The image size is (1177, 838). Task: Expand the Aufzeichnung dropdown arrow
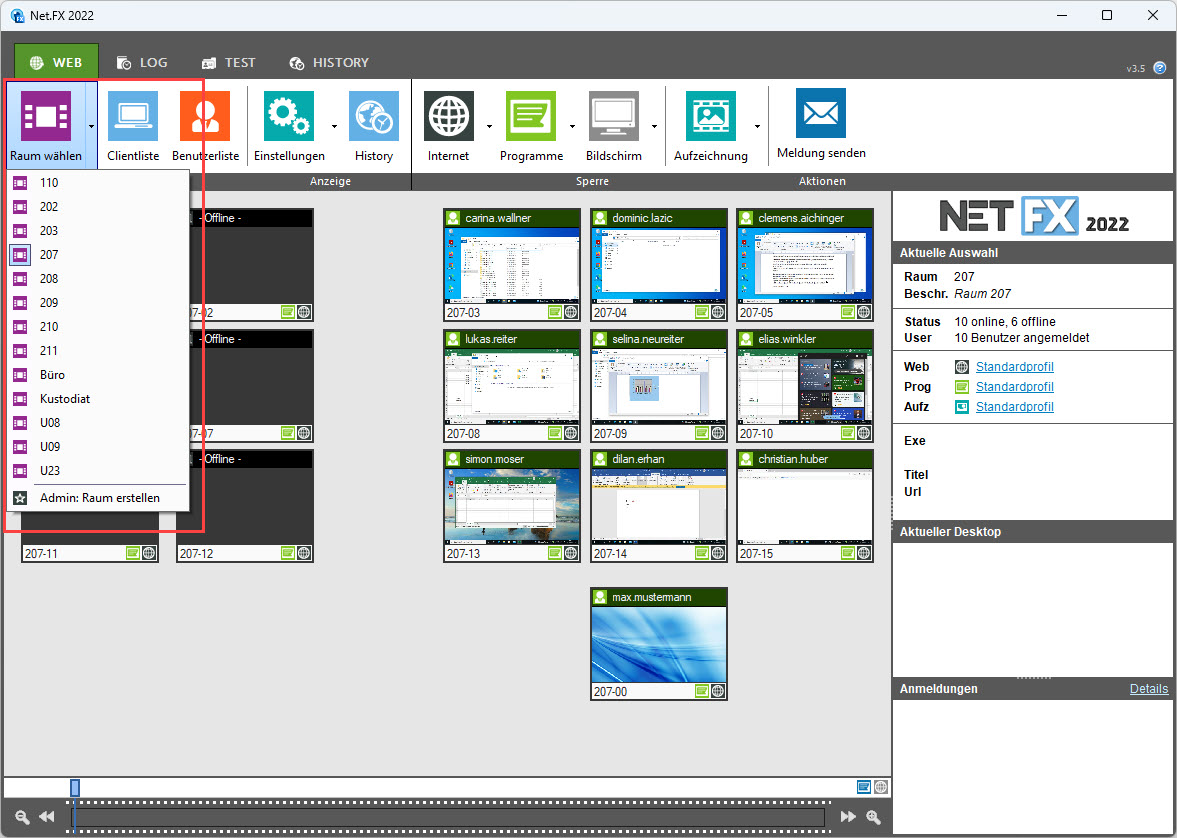coord(757,126)
